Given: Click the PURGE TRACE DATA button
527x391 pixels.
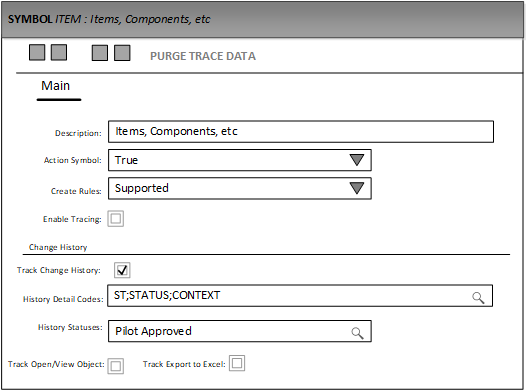Looking at the screenshot, I should 203,56.
